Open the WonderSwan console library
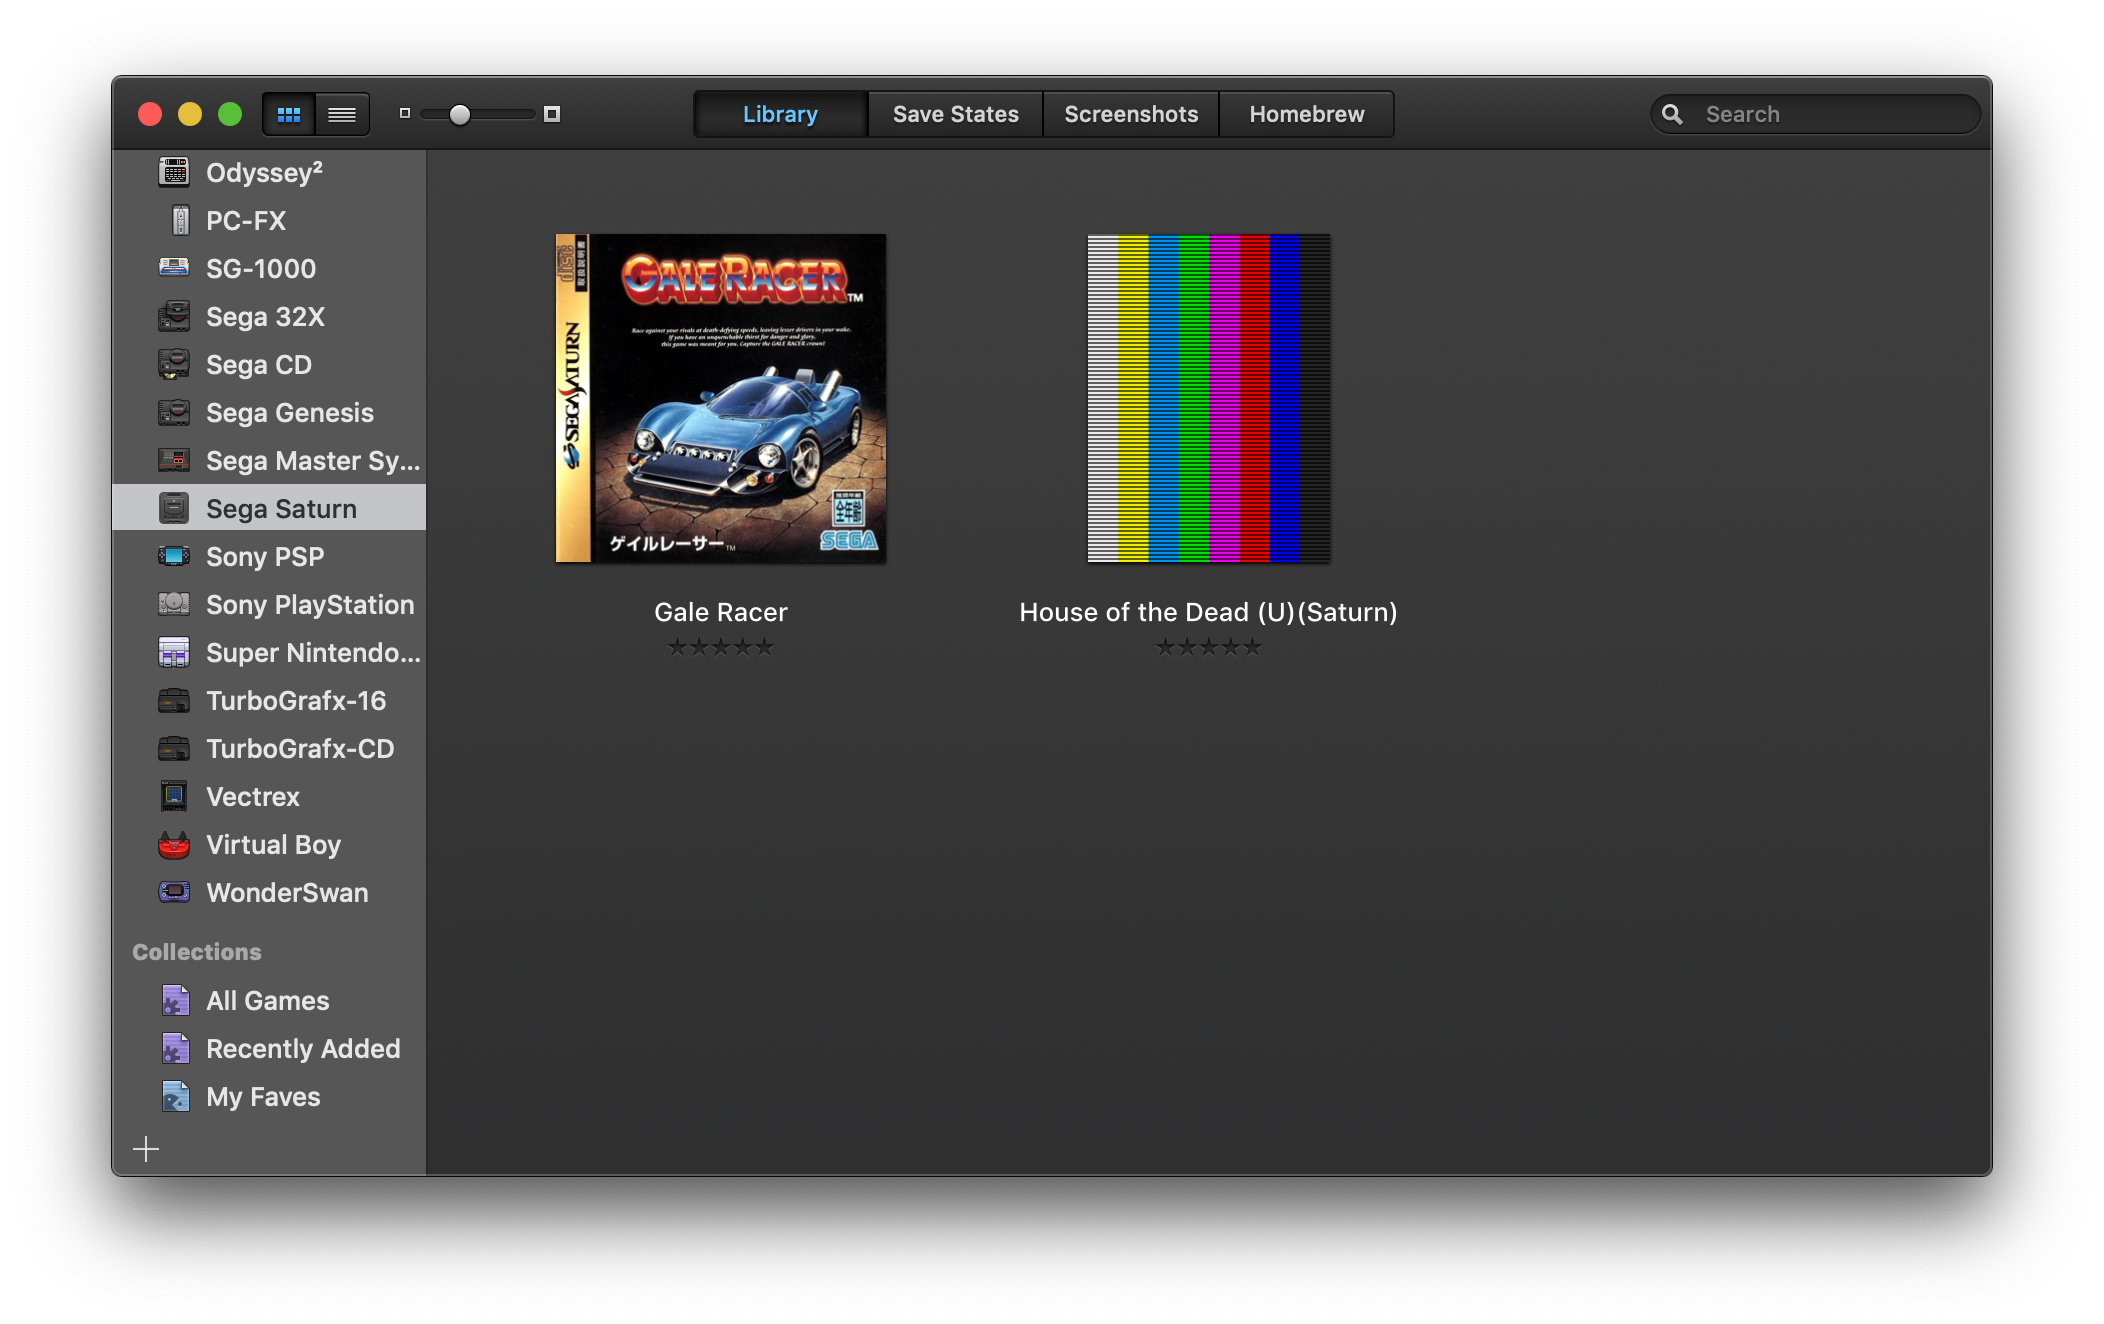The image size is (2104, 1324). point(286,893)
